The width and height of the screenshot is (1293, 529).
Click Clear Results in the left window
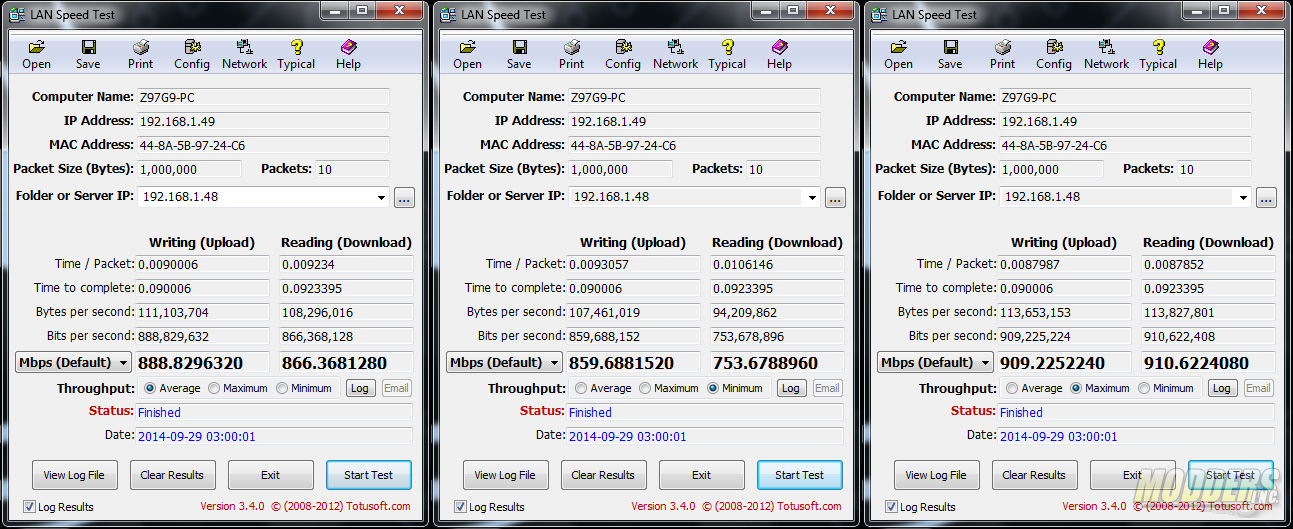172,475
